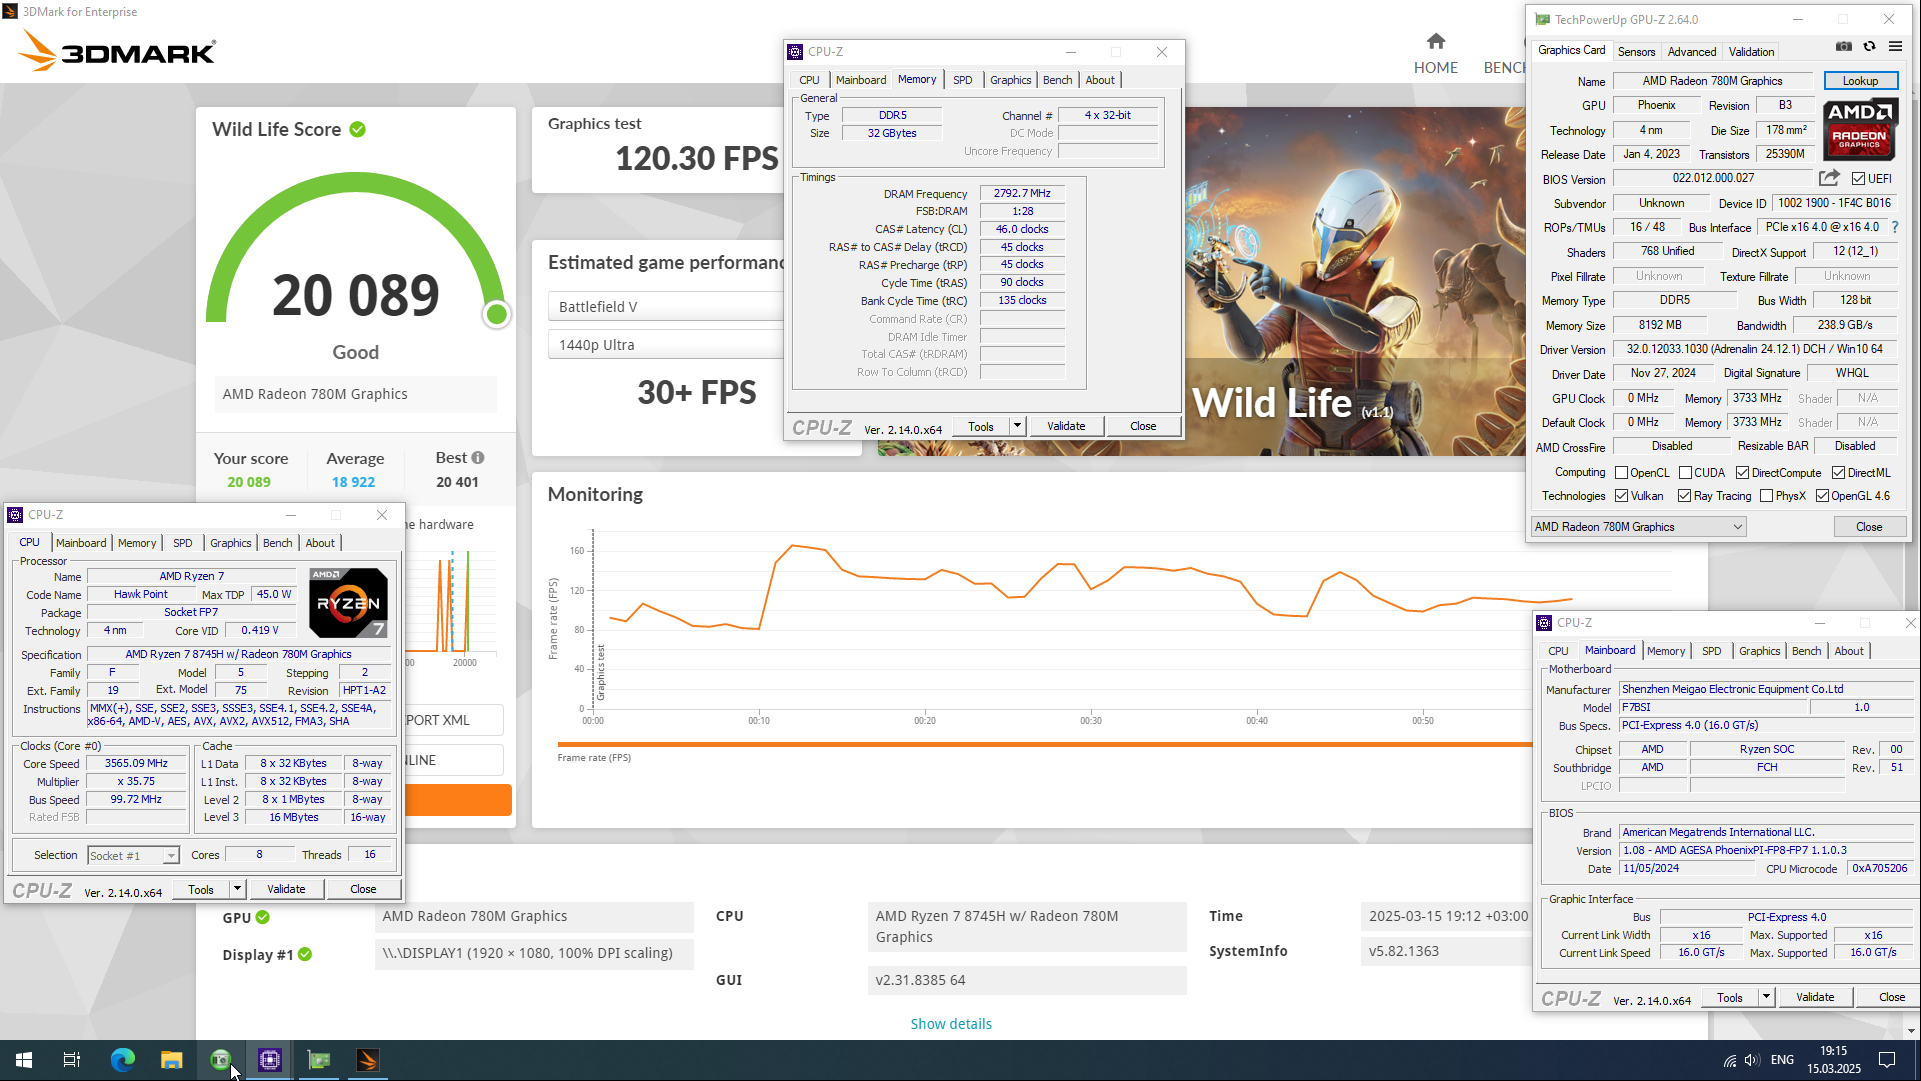Click the BIOS export share icon in GPU-Z
1921x1081 pixels.
pyautogui.click(x=1829, y=178)
